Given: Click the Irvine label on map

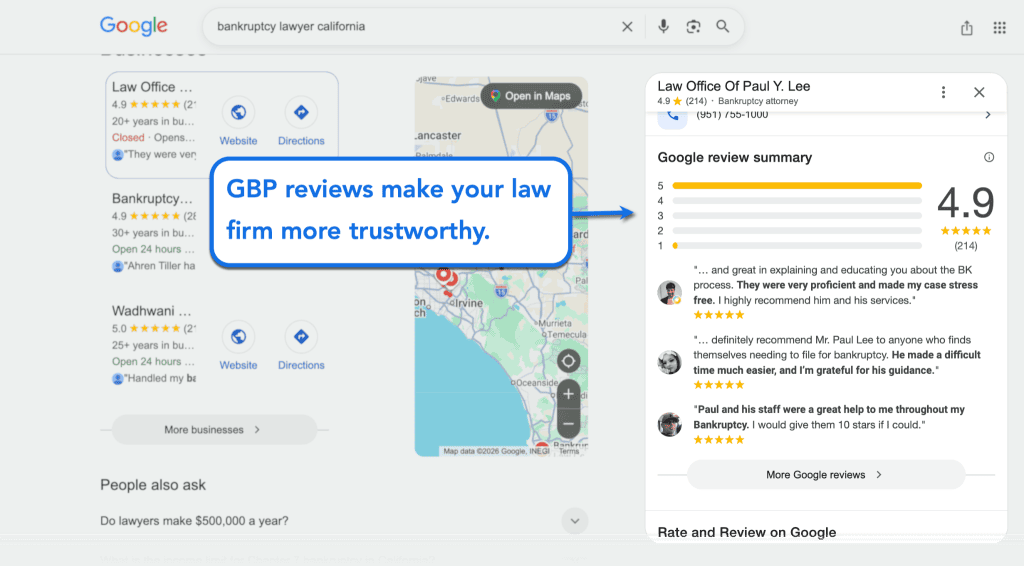Looking at the screenshot, I should tap(469, 304).
